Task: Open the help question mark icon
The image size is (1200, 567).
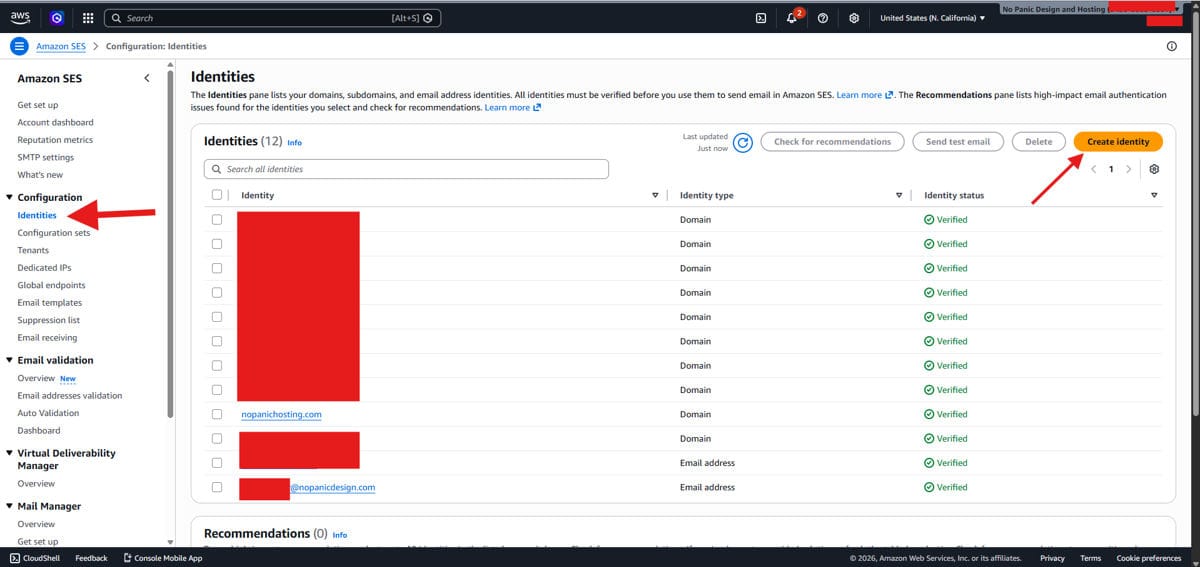Action: click(x=823, y=18)
